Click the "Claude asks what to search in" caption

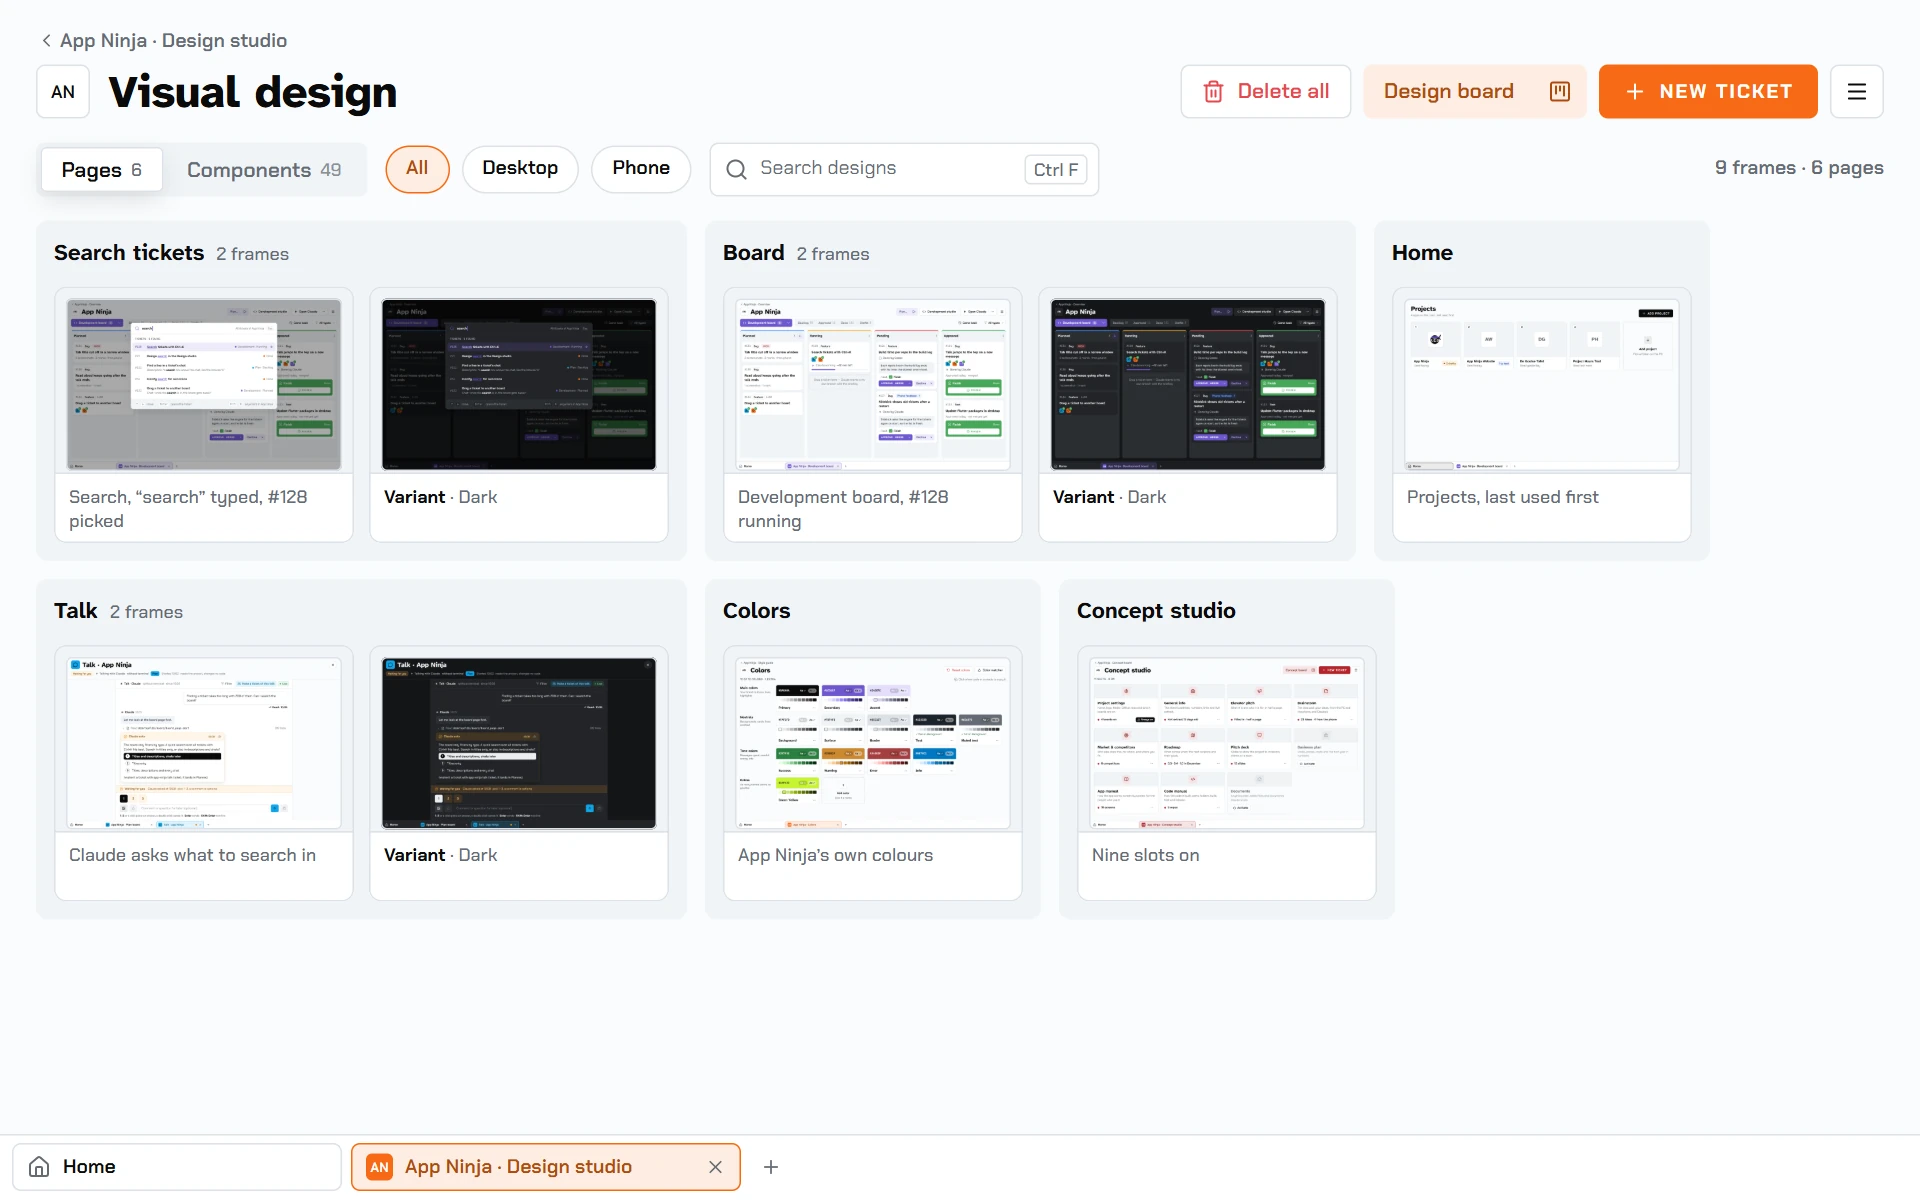coord(192,855)
